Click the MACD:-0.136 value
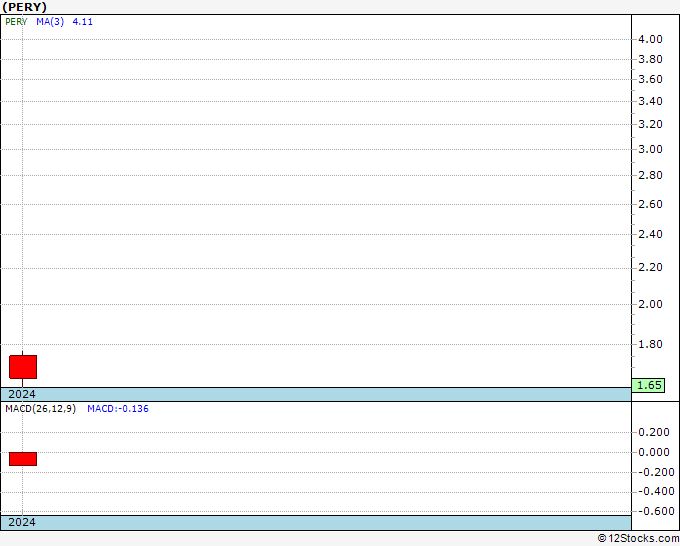 118,409
